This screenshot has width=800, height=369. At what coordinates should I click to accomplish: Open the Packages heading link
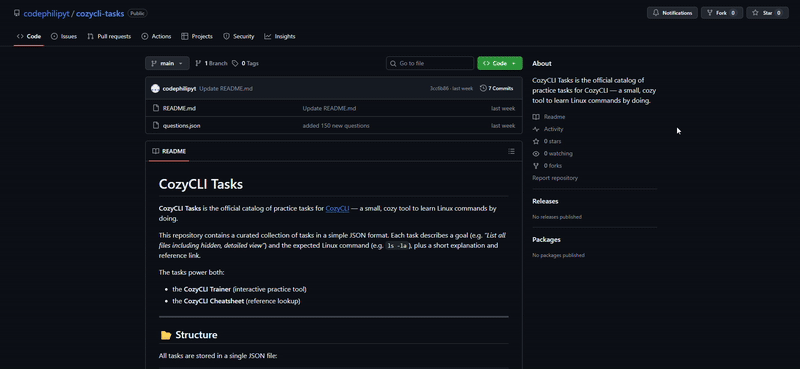pos(546,239)
